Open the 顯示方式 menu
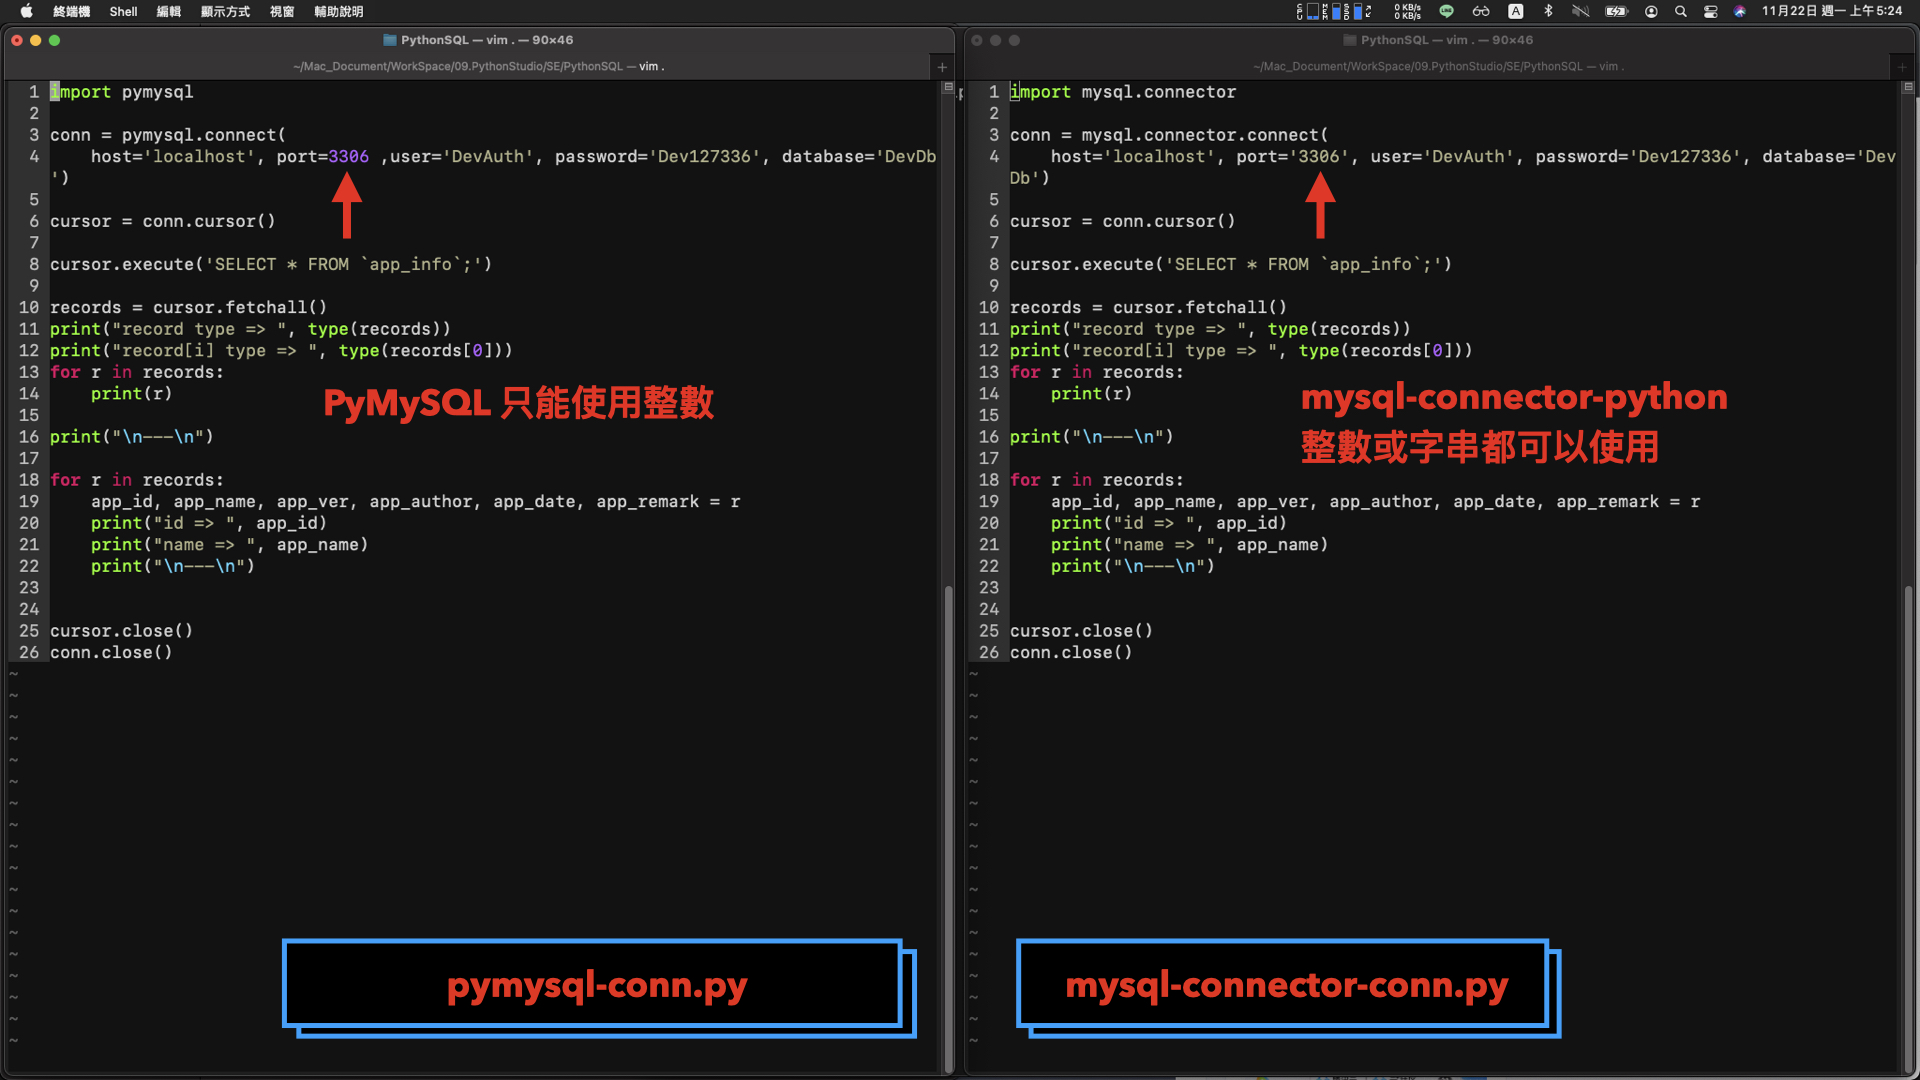 point(225,11)
